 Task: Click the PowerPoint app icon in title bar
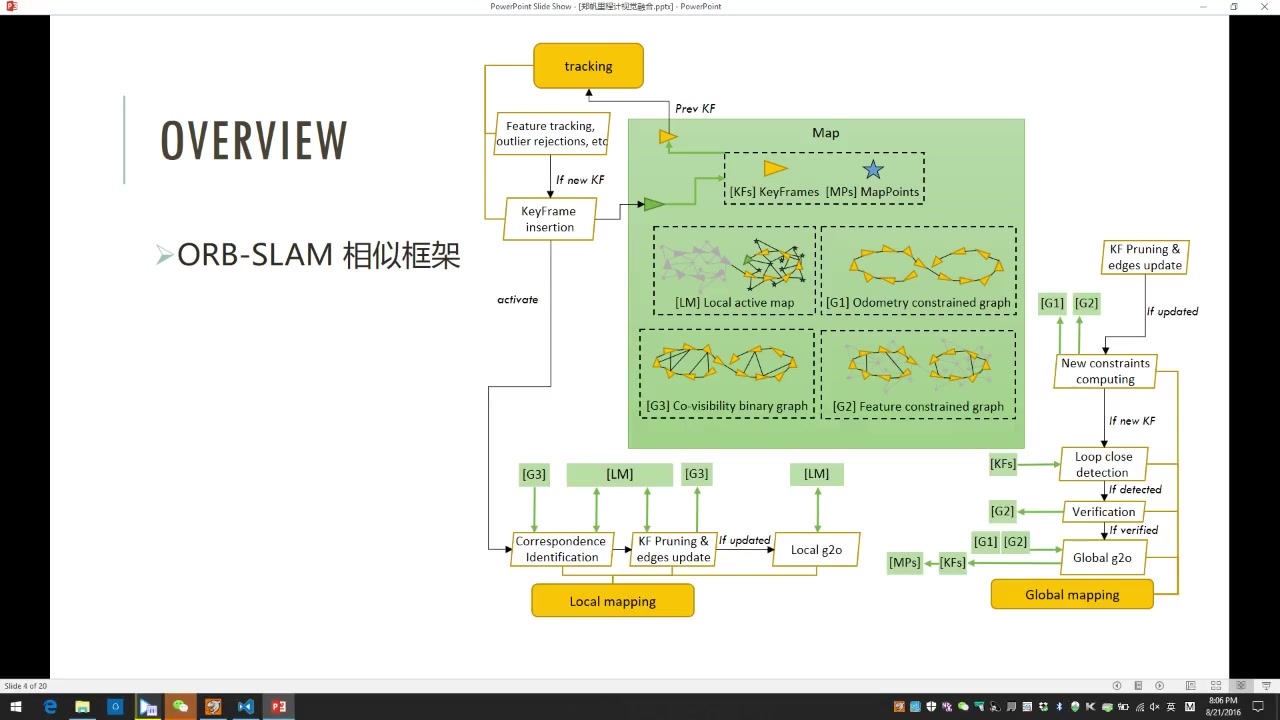[x=11, y=6]
